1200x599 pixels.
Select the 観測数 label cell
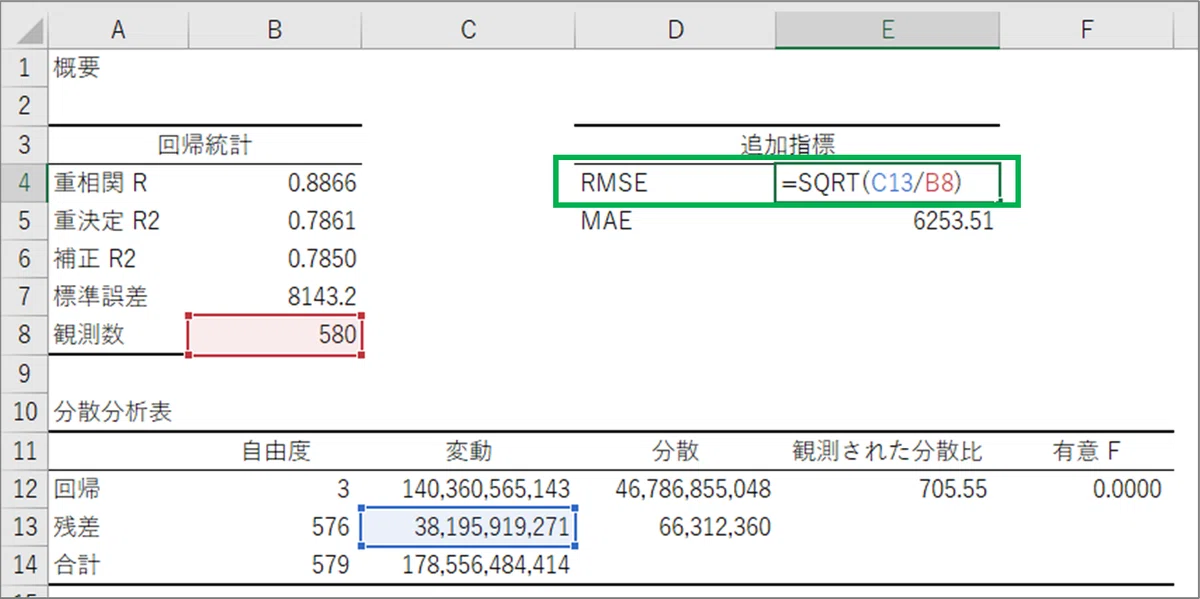tap(117, 334)
